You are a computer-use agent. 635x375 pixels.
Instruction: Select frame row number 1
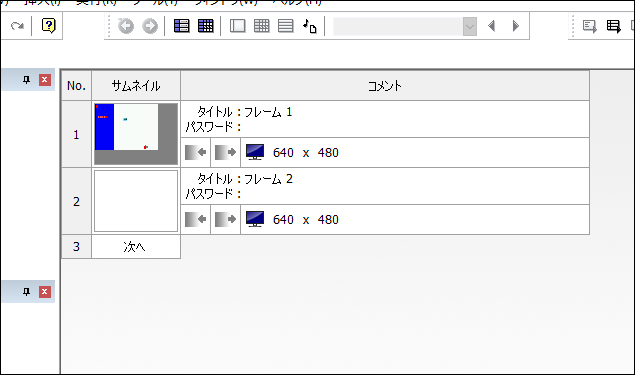pos(77,134)
